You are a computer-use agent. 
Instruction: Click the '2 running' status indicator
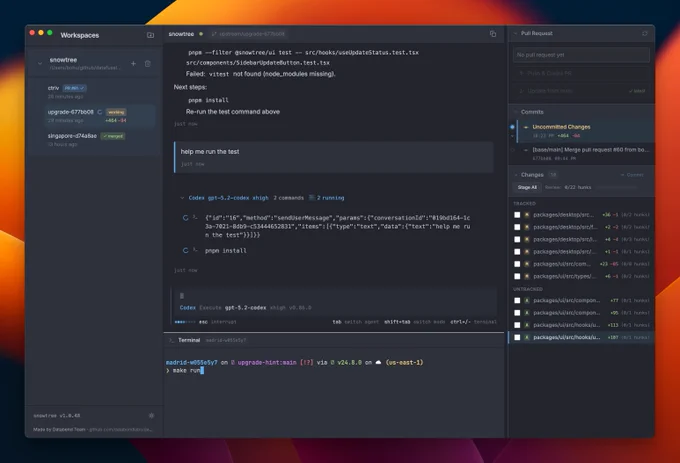(327, 198)
